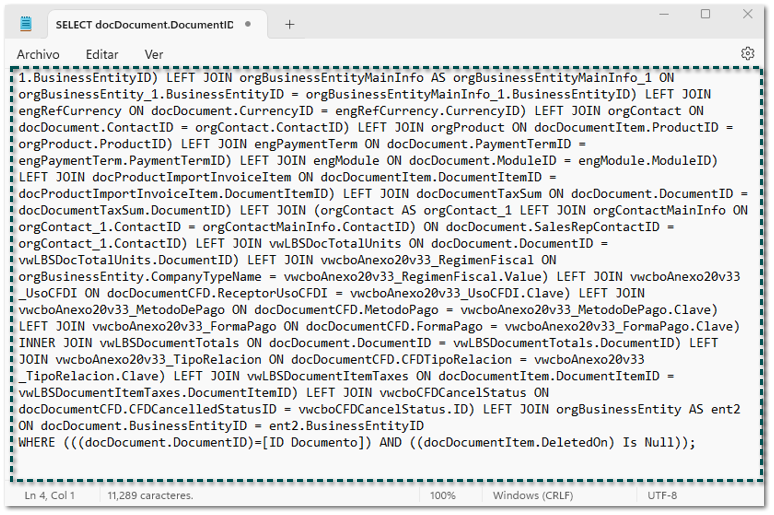This screenshot has width=774, height=515.
Task: Click 'vwLBSDocTotalUnits.DocumentID)' text
Action: [x=128, y=260]
